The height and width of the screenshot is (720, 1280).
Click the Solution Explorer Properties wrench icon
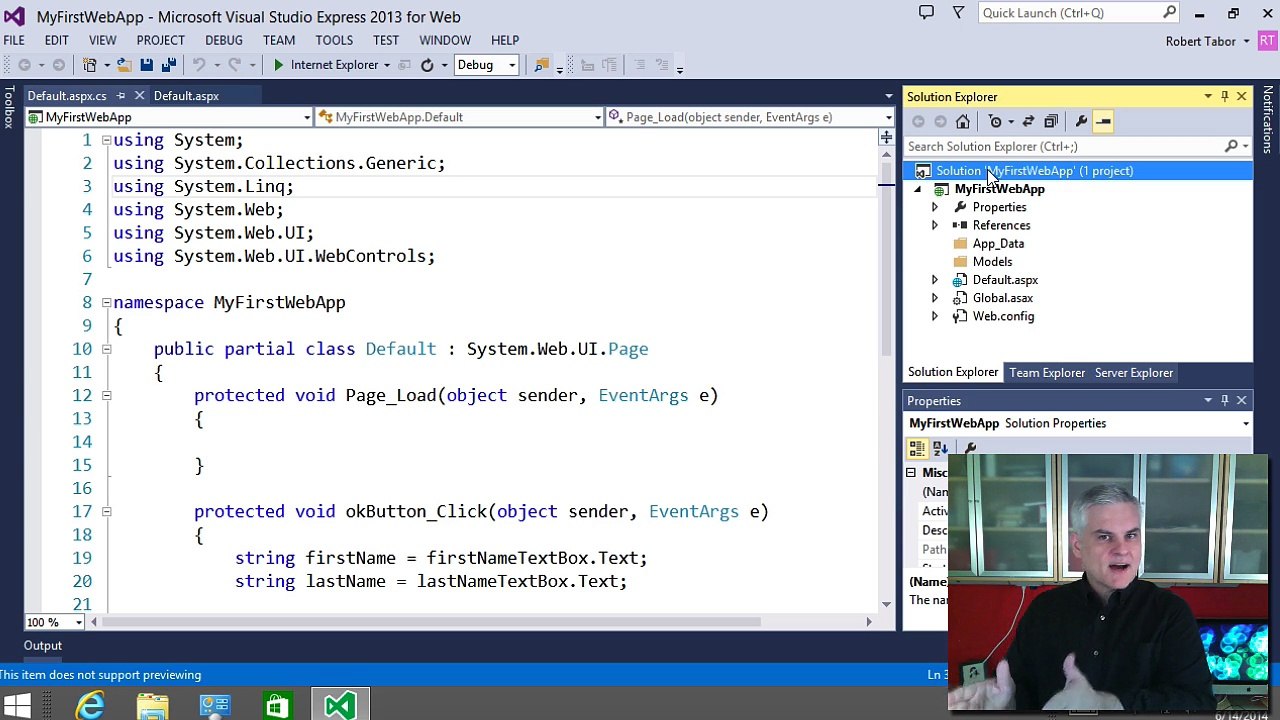[1081, 121]
